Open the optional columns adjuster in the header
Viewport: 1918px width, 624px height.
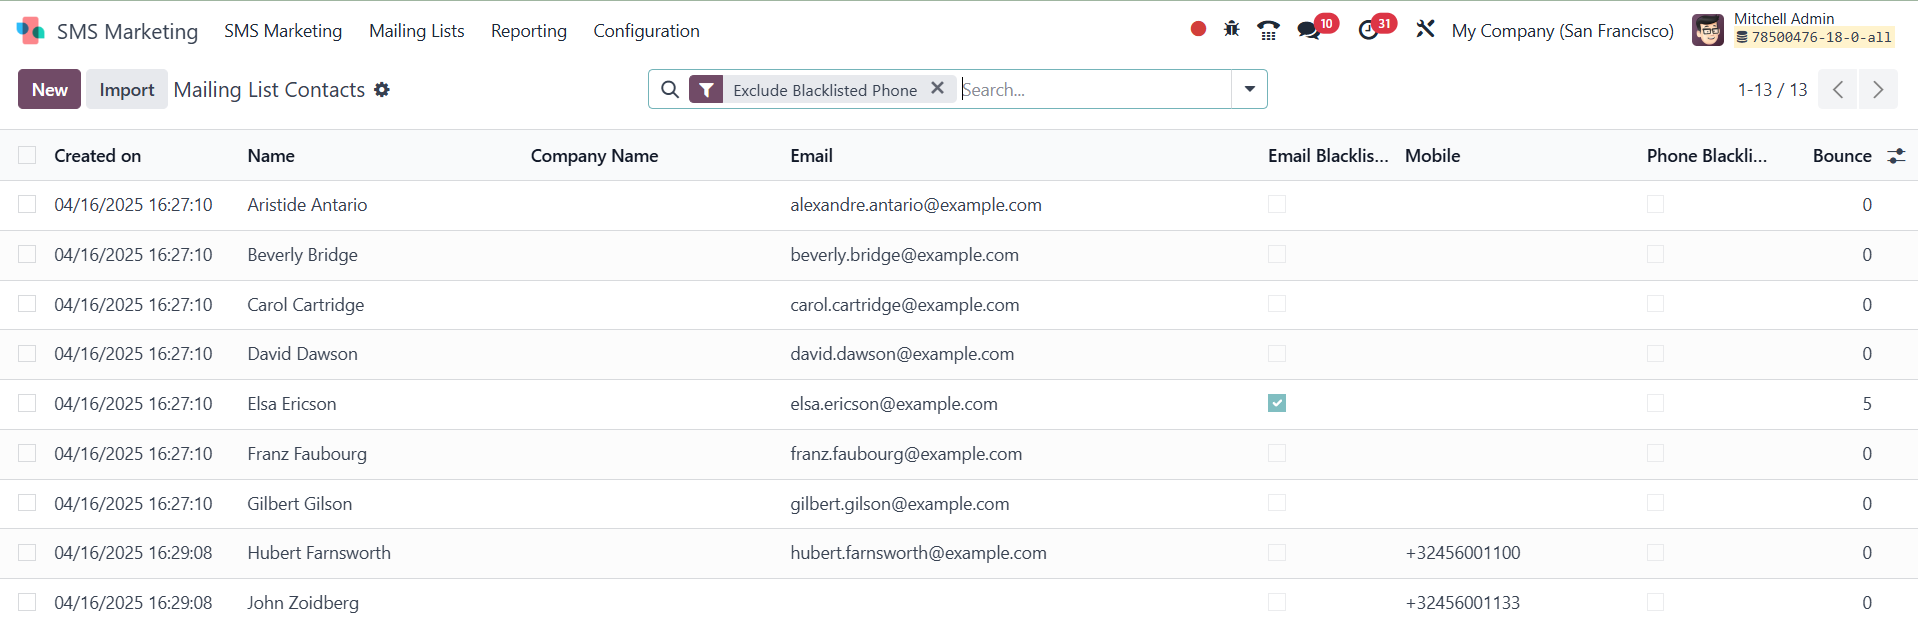coord(1895,156)
